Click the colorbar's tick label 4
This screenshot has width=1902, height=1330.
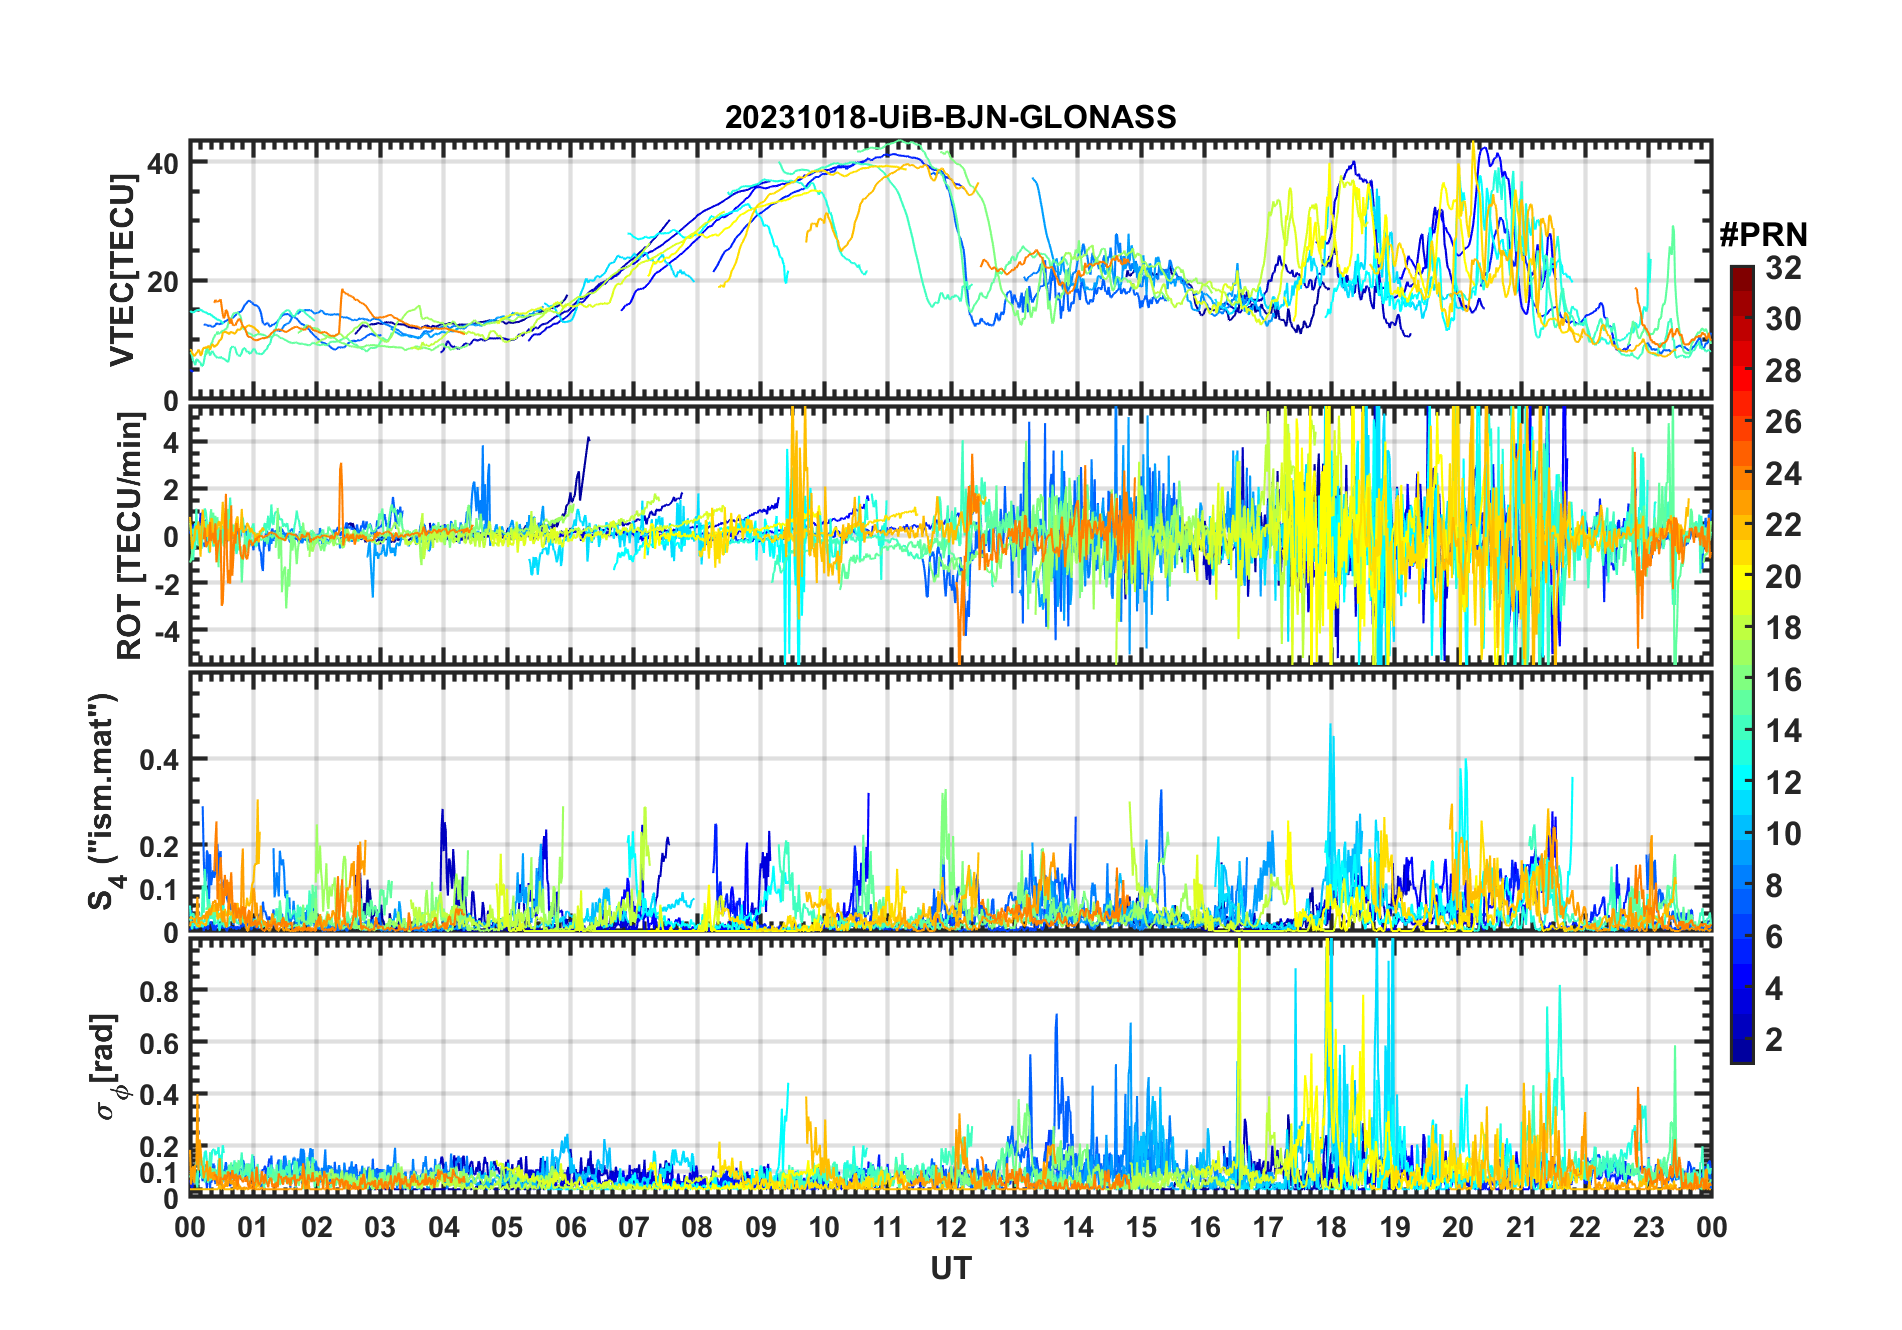click(x=1774, y=988)
